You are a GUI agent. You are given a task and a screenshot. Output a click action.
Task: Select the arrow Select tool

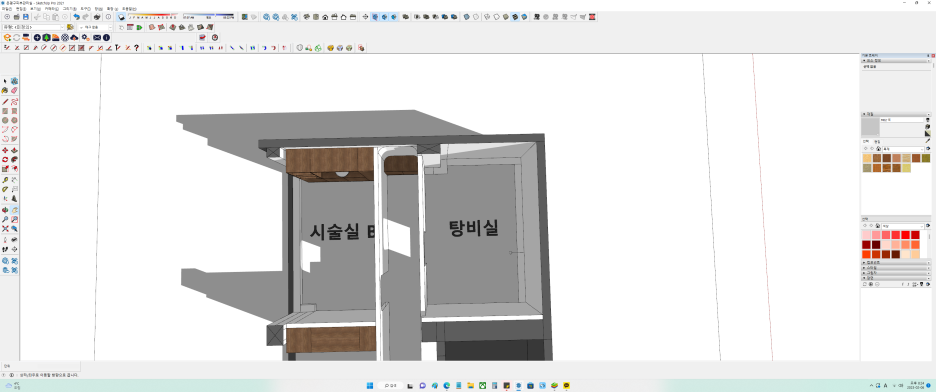pos(5,81)
